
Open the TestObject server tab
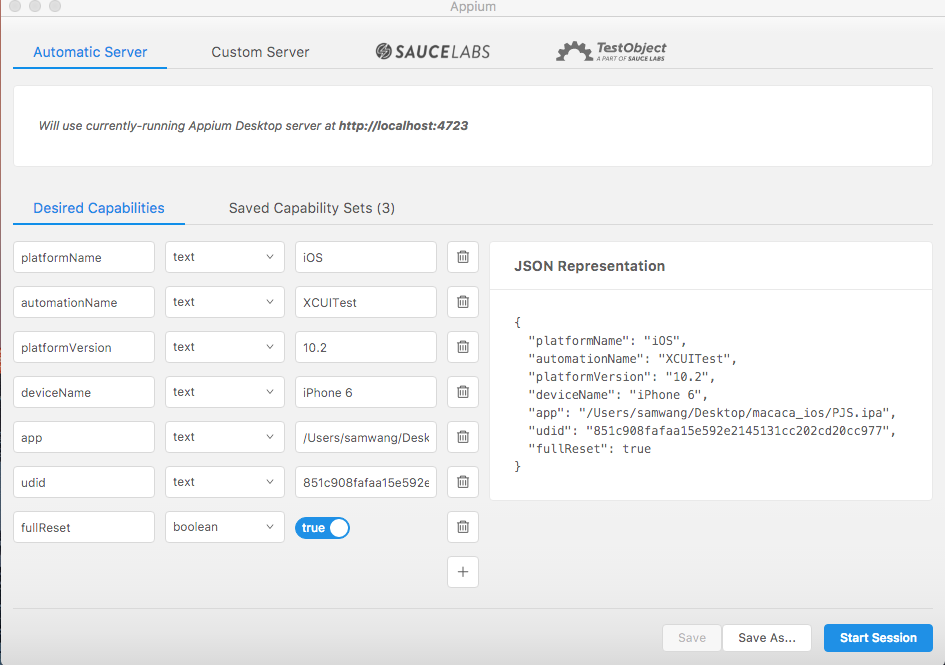611,52
